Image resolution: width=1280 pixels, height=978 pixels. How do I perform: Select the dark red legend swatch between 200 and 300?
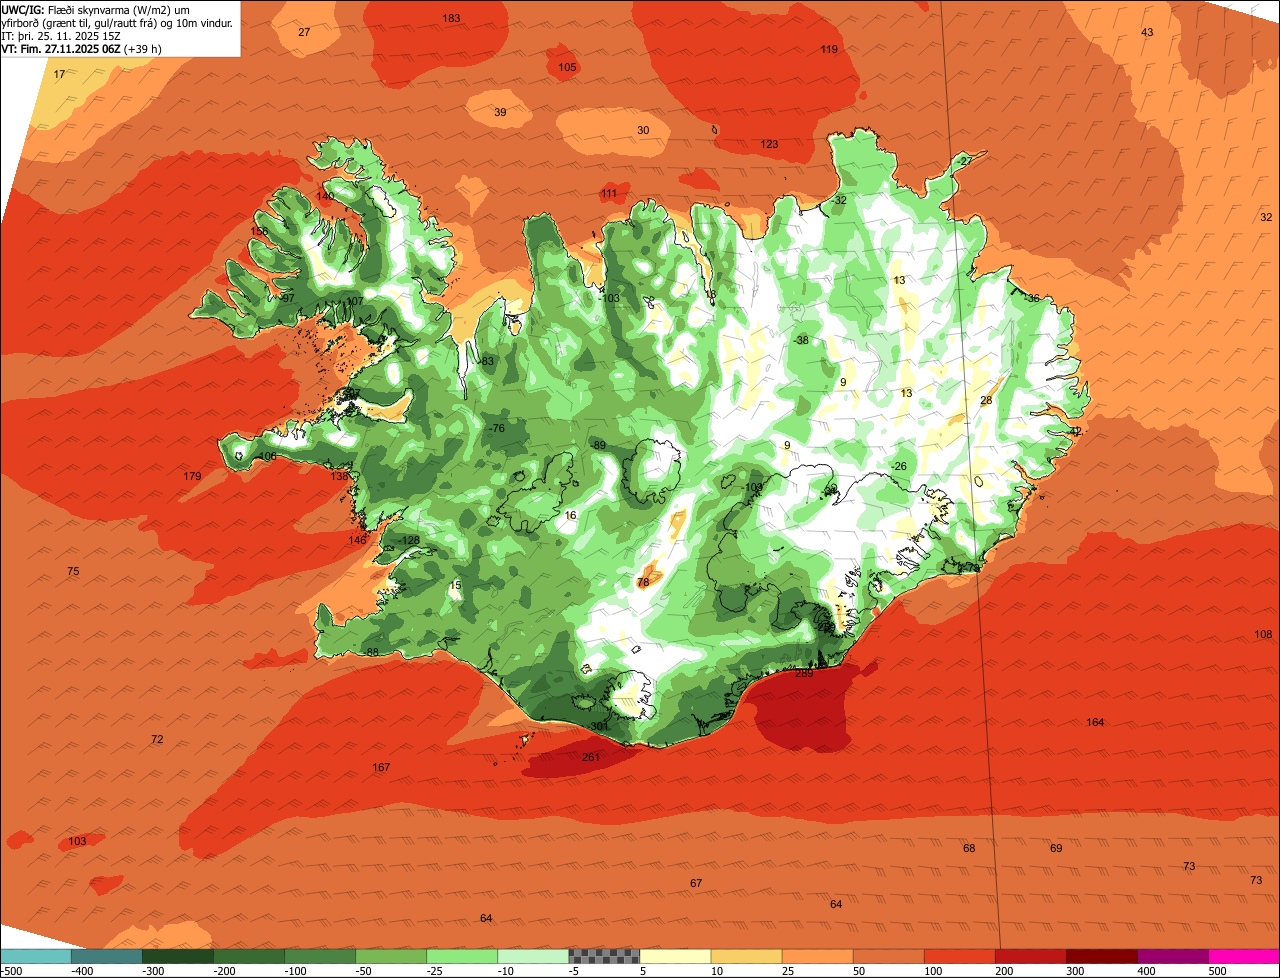click(1031, 956)
